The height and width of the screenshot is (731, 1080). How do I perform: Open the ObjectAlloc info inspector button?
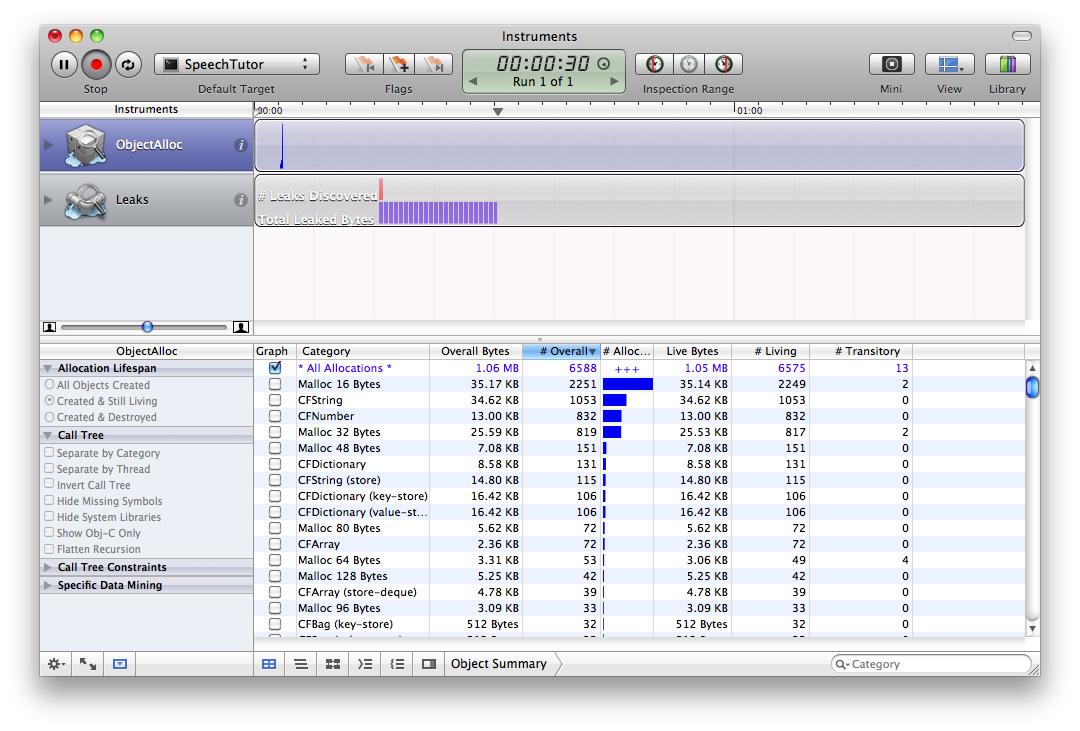(x=240, y=145)
